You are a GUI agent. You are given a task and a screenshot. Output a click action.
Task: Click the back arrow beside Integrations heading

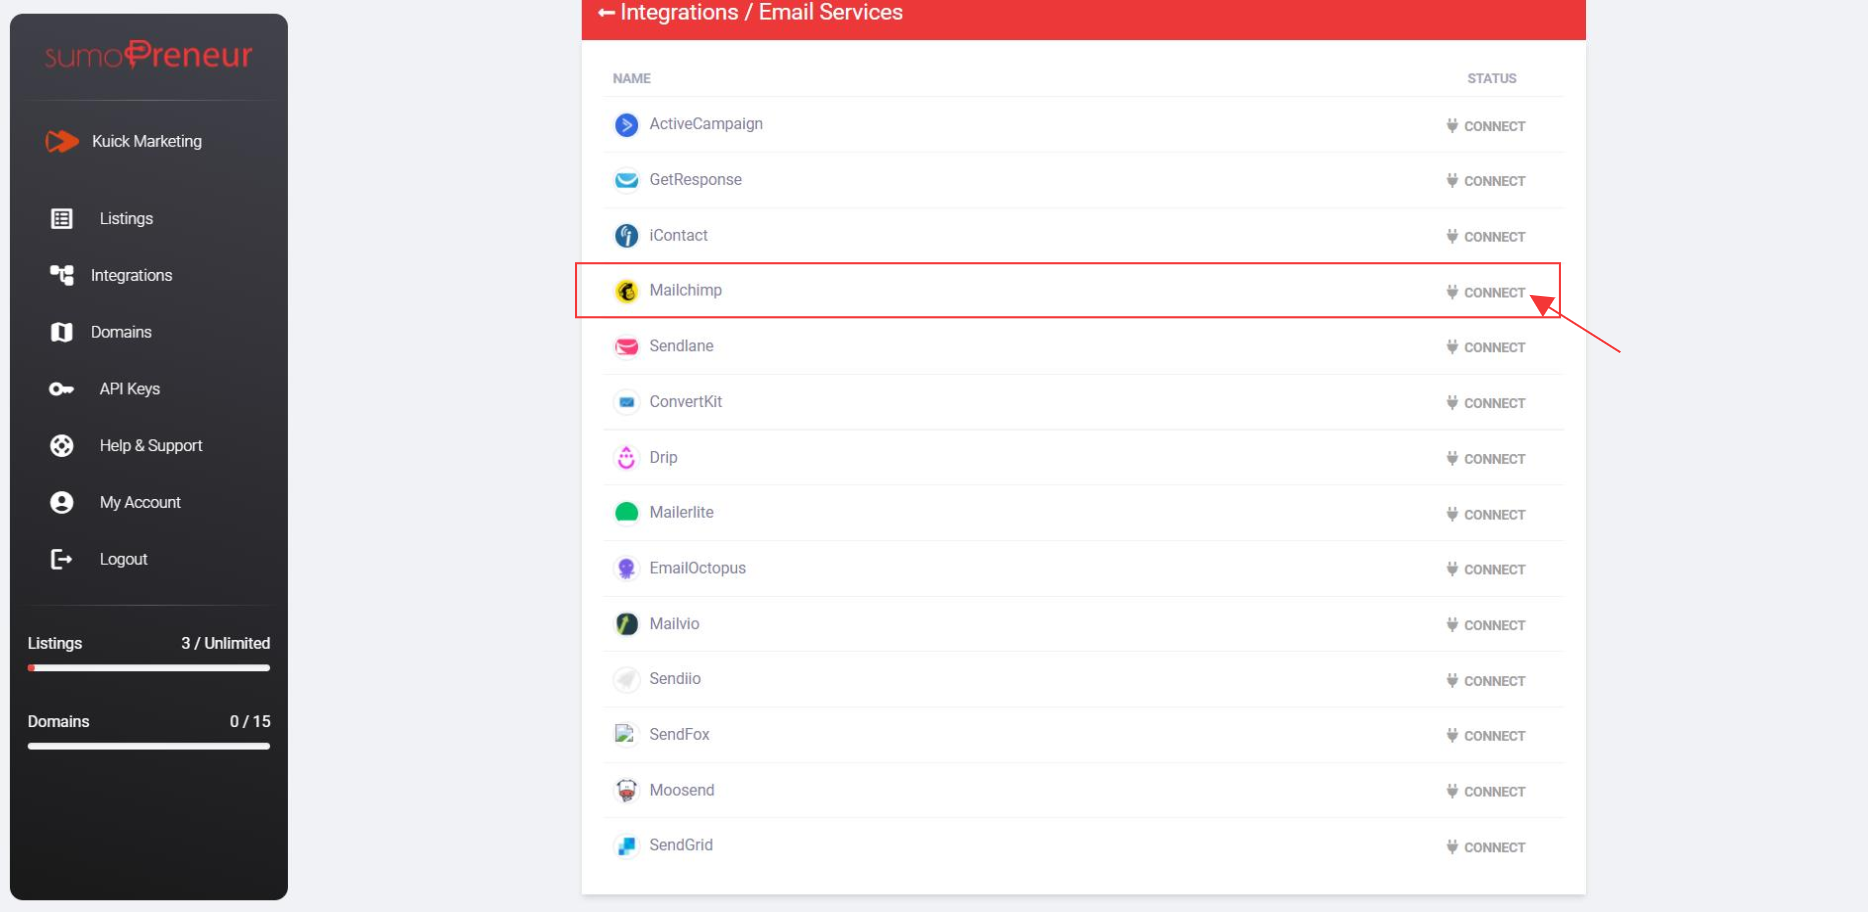point(606,13)
